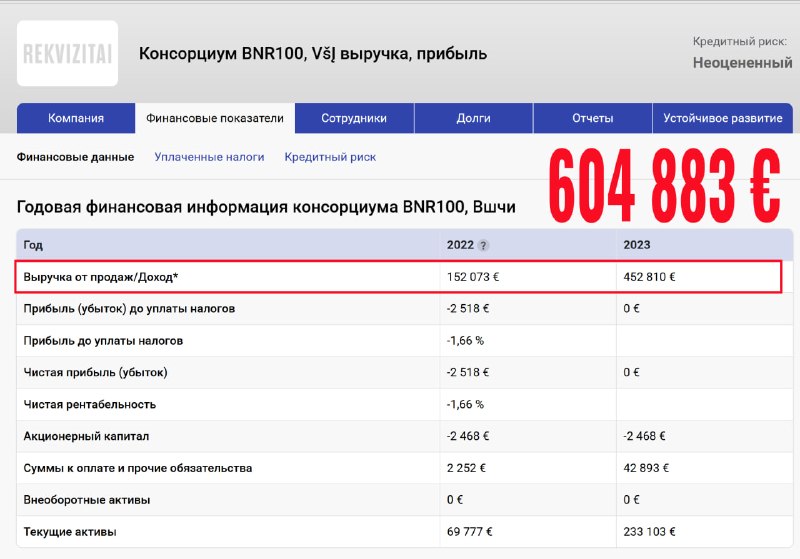Click 2023 value 0 € for Чистая прибыль

pos(631,372)
